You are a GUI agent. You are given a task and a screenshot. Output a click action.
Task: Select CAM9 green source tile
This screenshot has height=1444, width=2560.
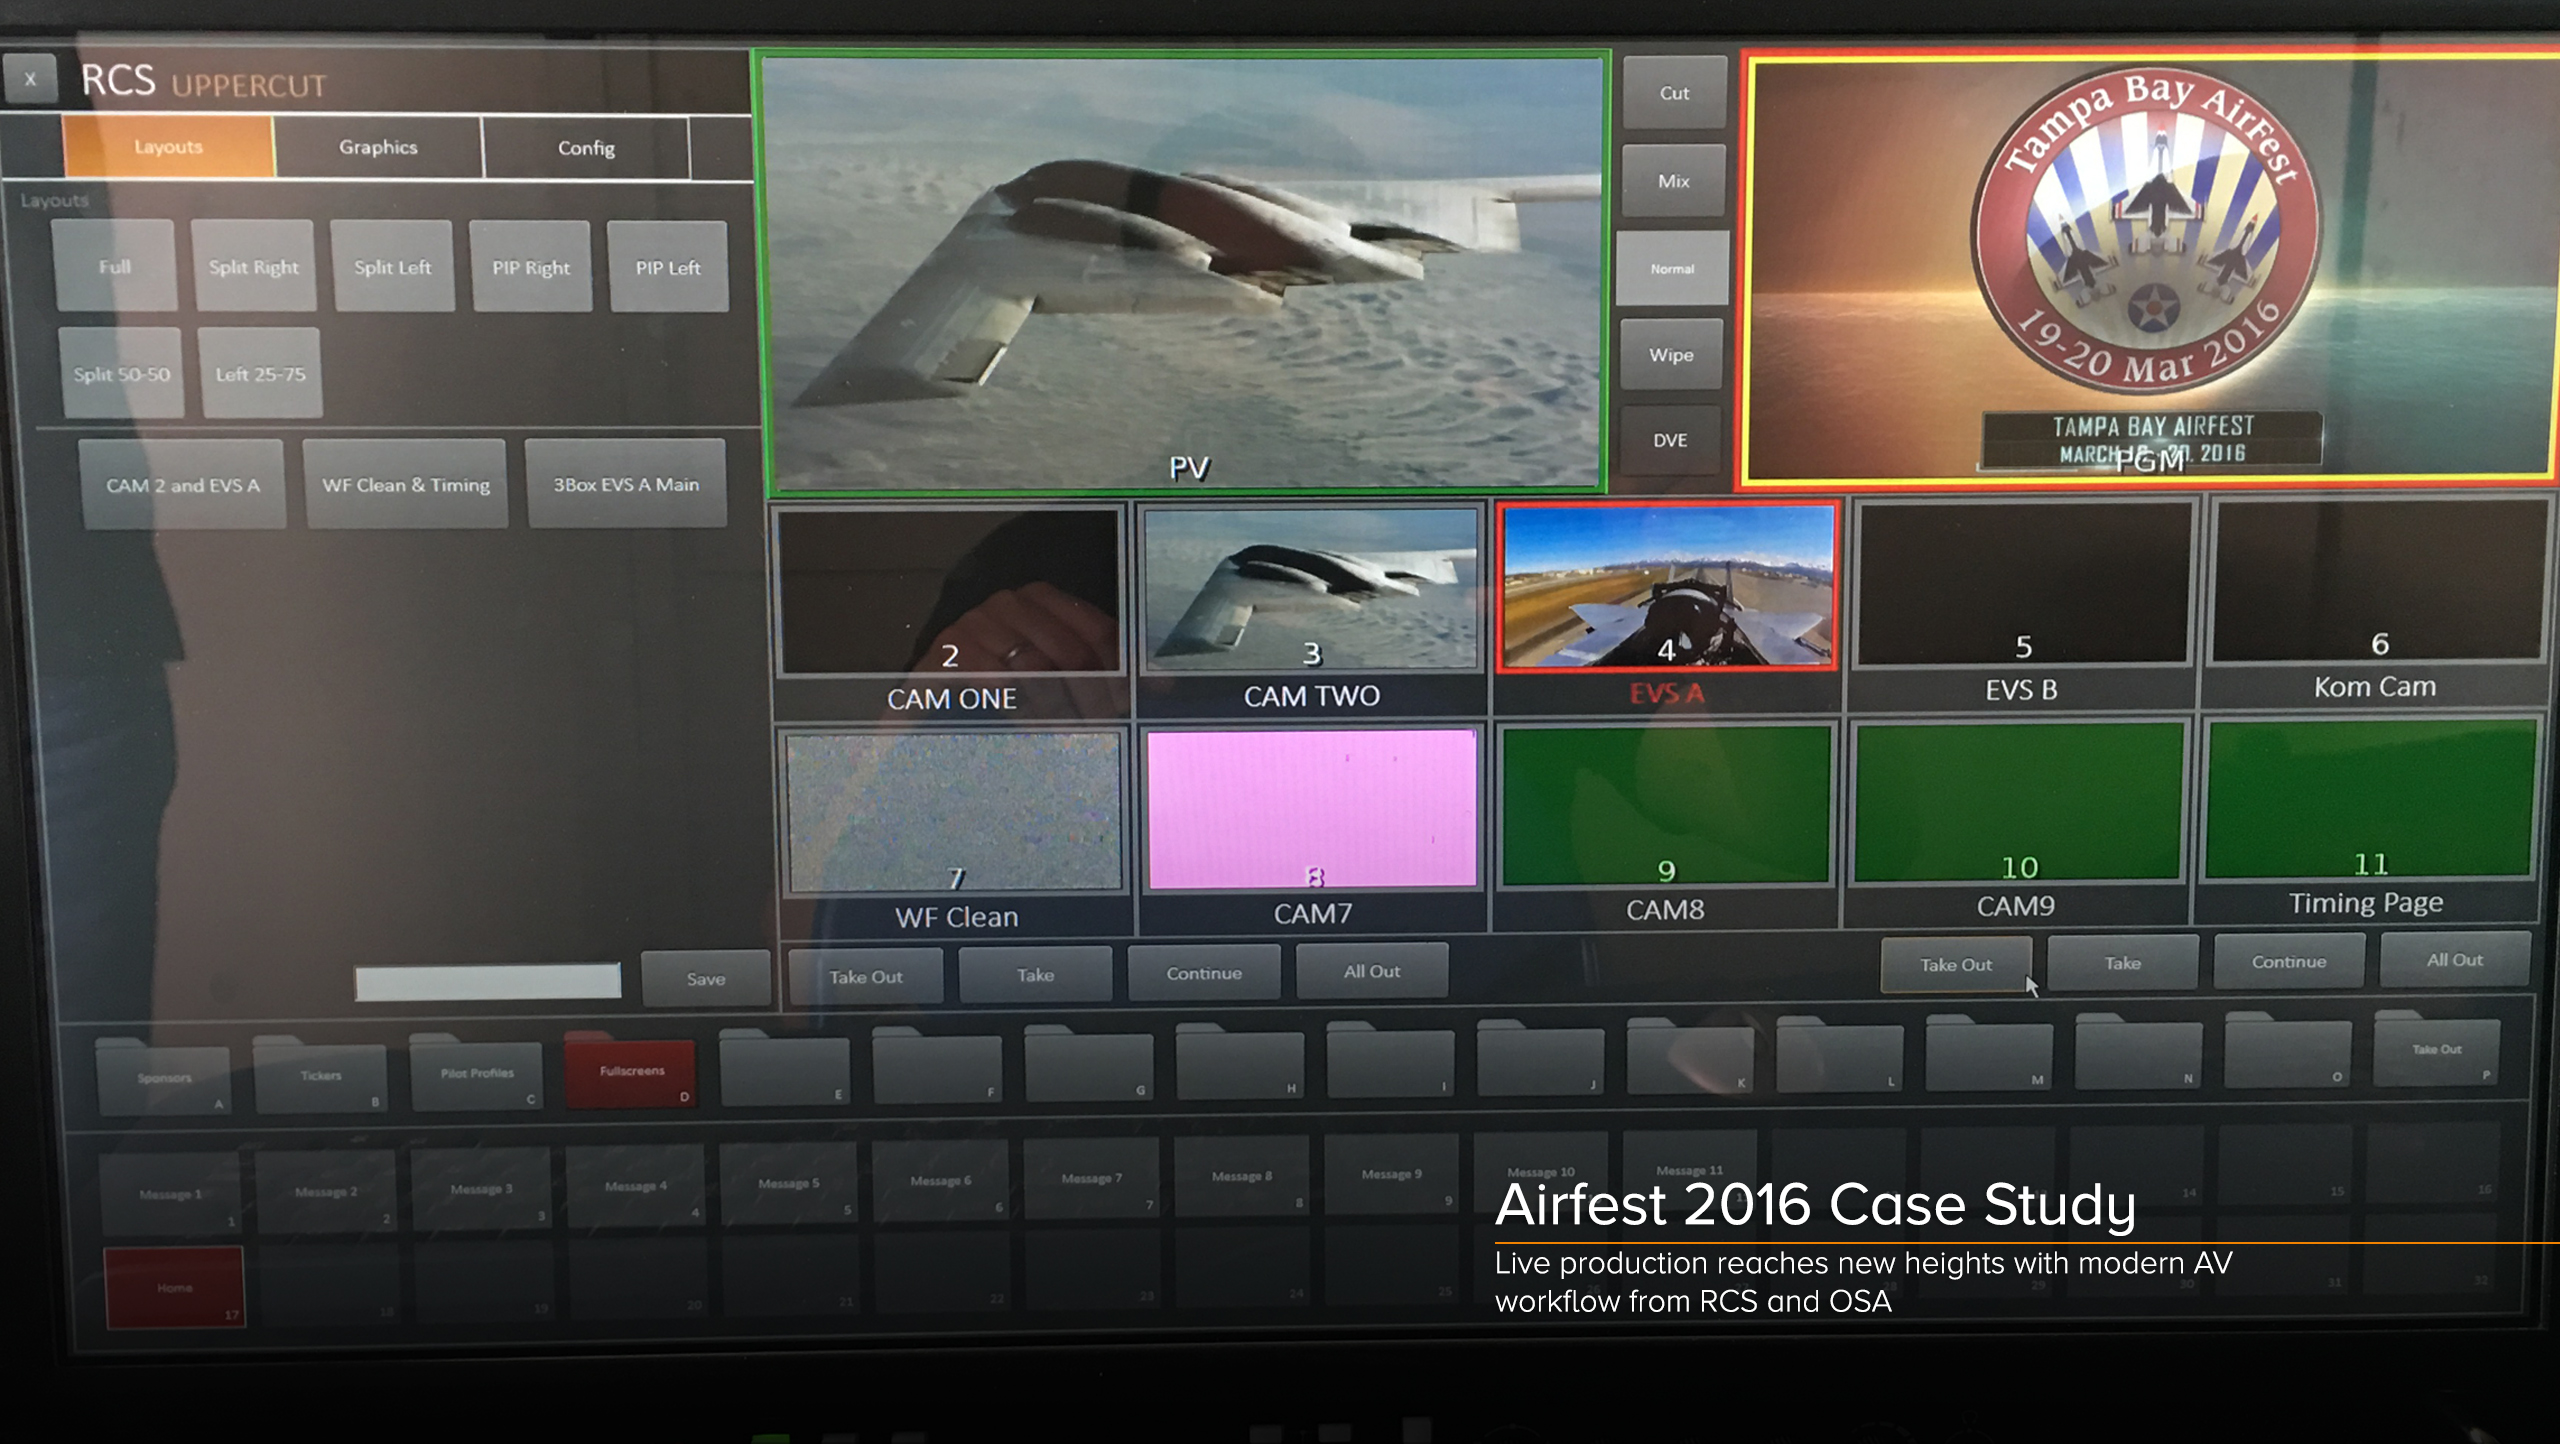point(2018,822)
